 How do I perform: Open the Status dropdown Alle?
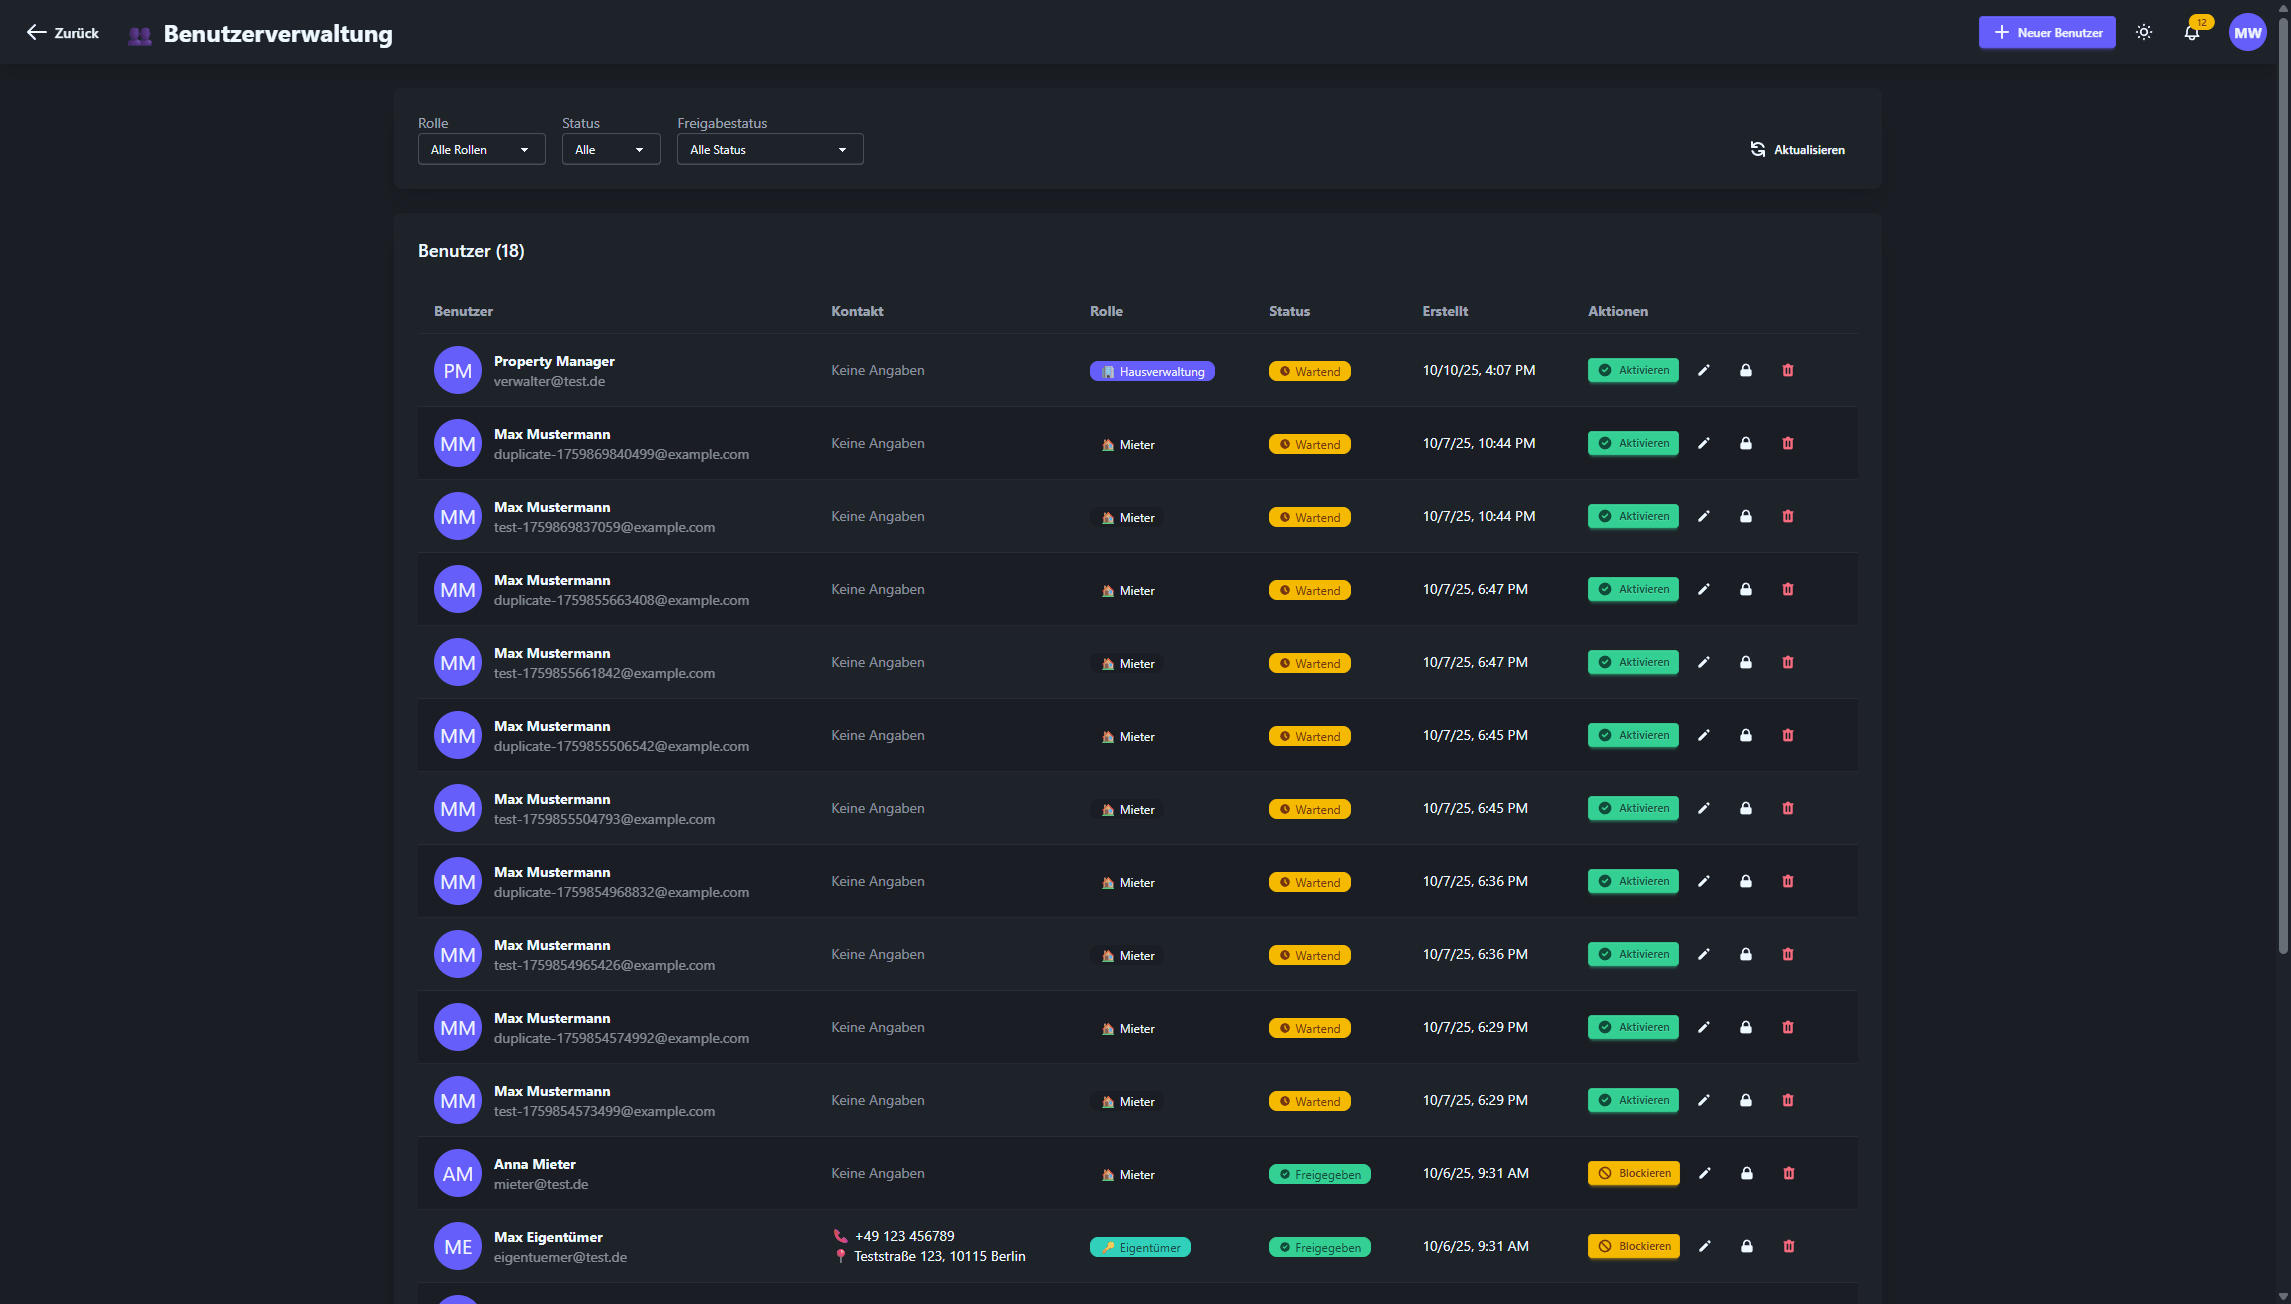[x=610, y=150]
